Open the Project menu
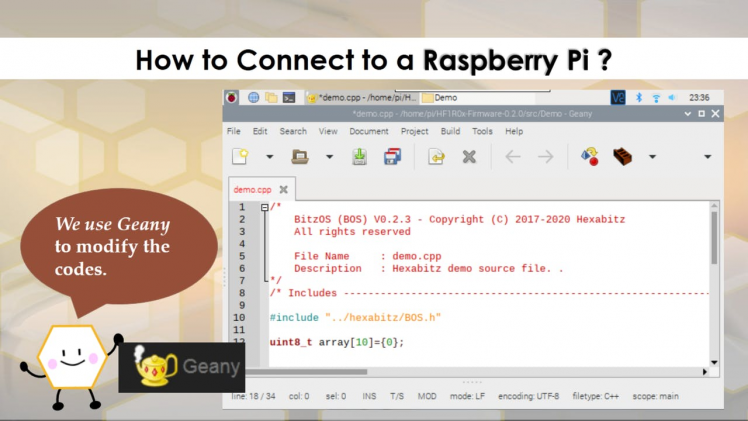 415,131
